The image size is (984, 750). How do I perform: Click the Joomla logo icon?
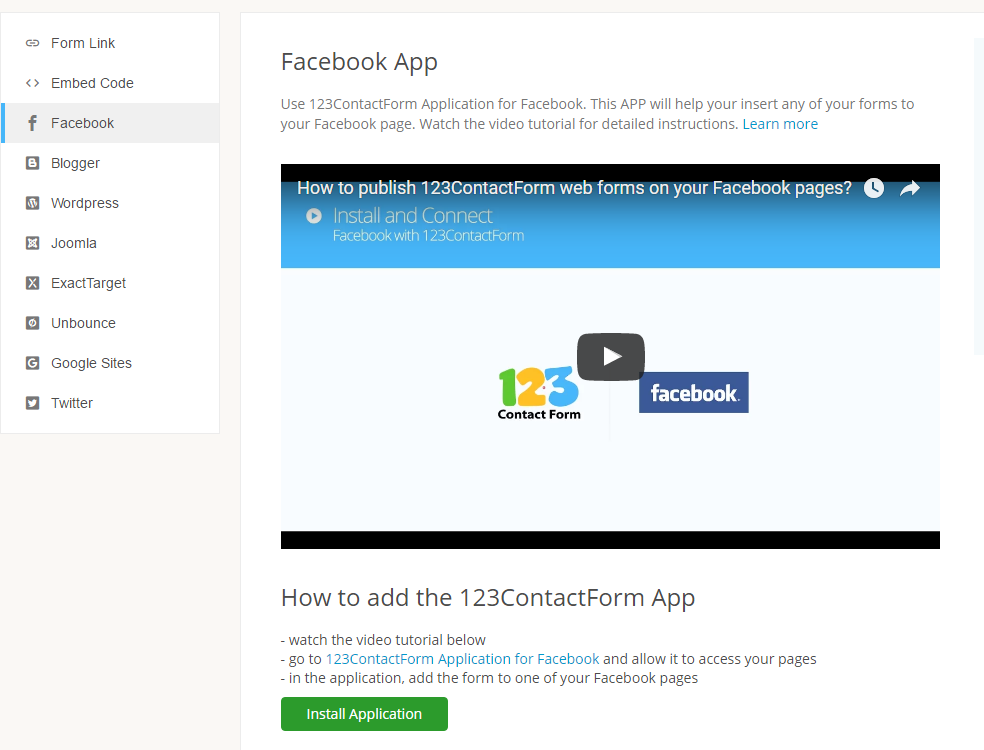pyautogui.click(x=32, y=243)
